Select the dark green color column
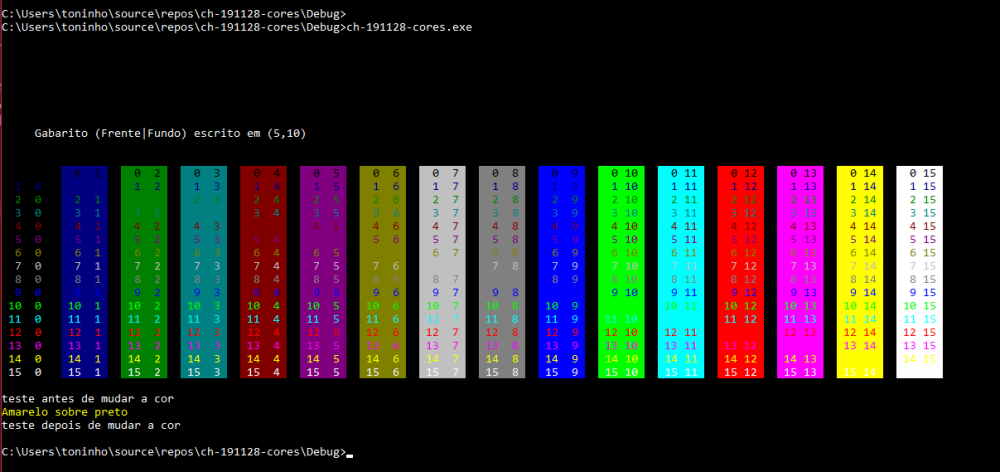The width and height of the screenshot is (1000, 472). tap(144, 272)
